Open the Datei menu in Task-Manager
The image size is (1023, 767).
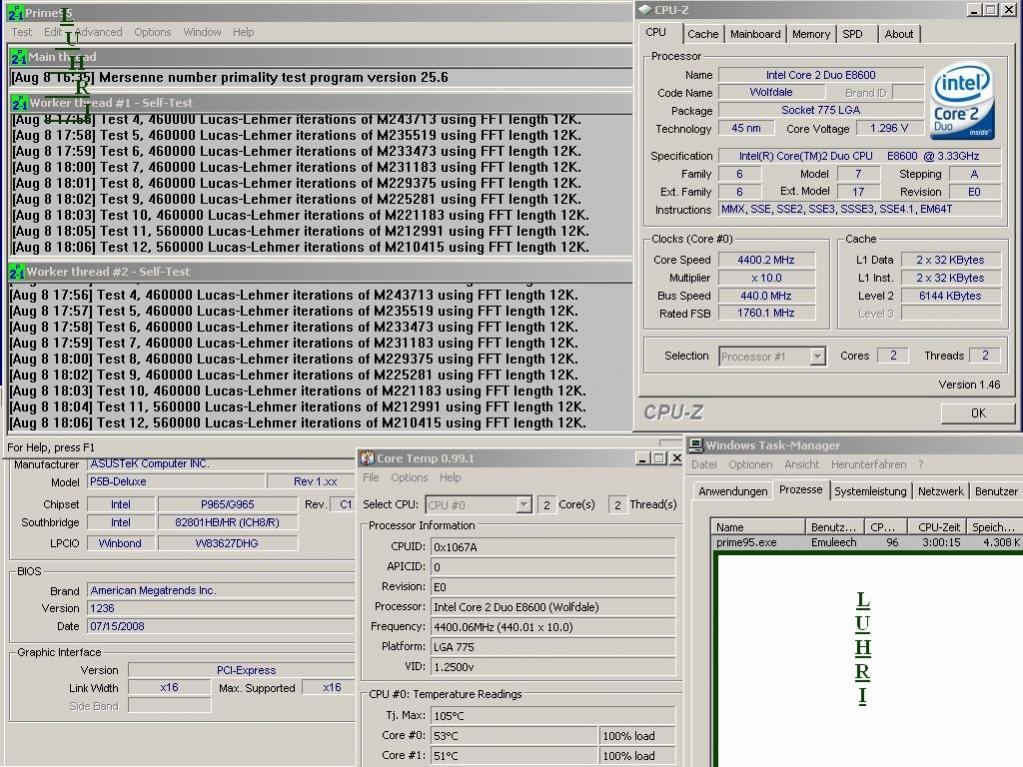(704, 464)
